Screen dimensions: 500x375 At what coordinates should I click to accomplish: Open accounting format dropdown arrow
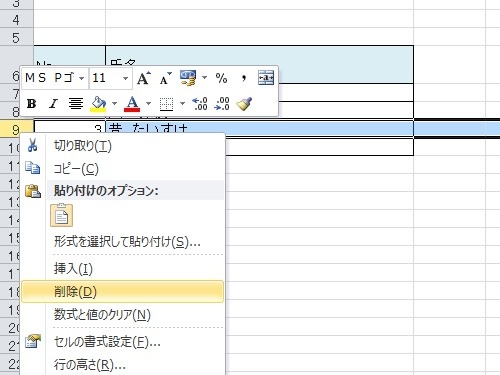pyautogui.click(x=204, y=78)
